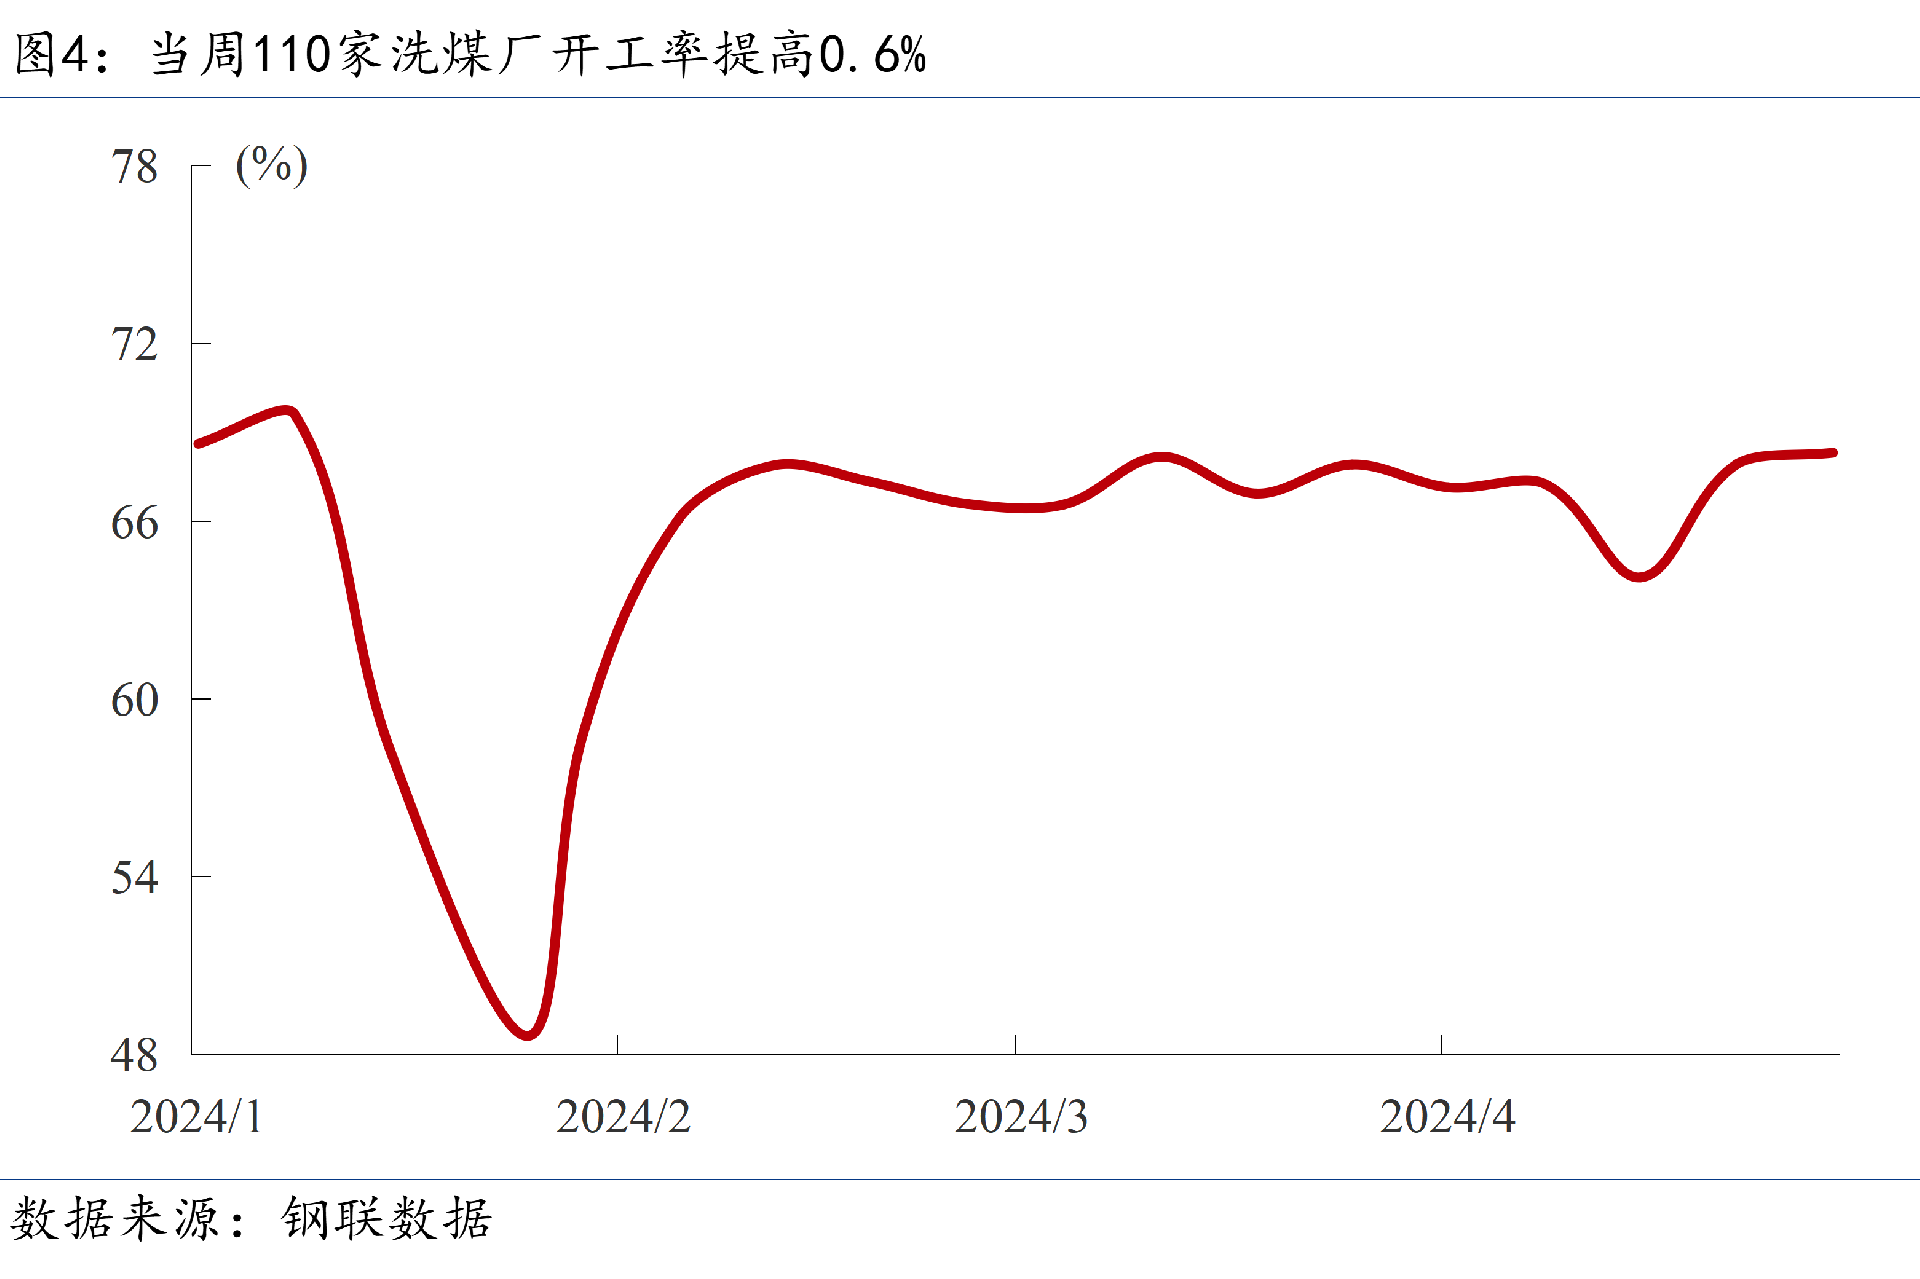Click the April dip on the red line

click(x=1639, y=576)
